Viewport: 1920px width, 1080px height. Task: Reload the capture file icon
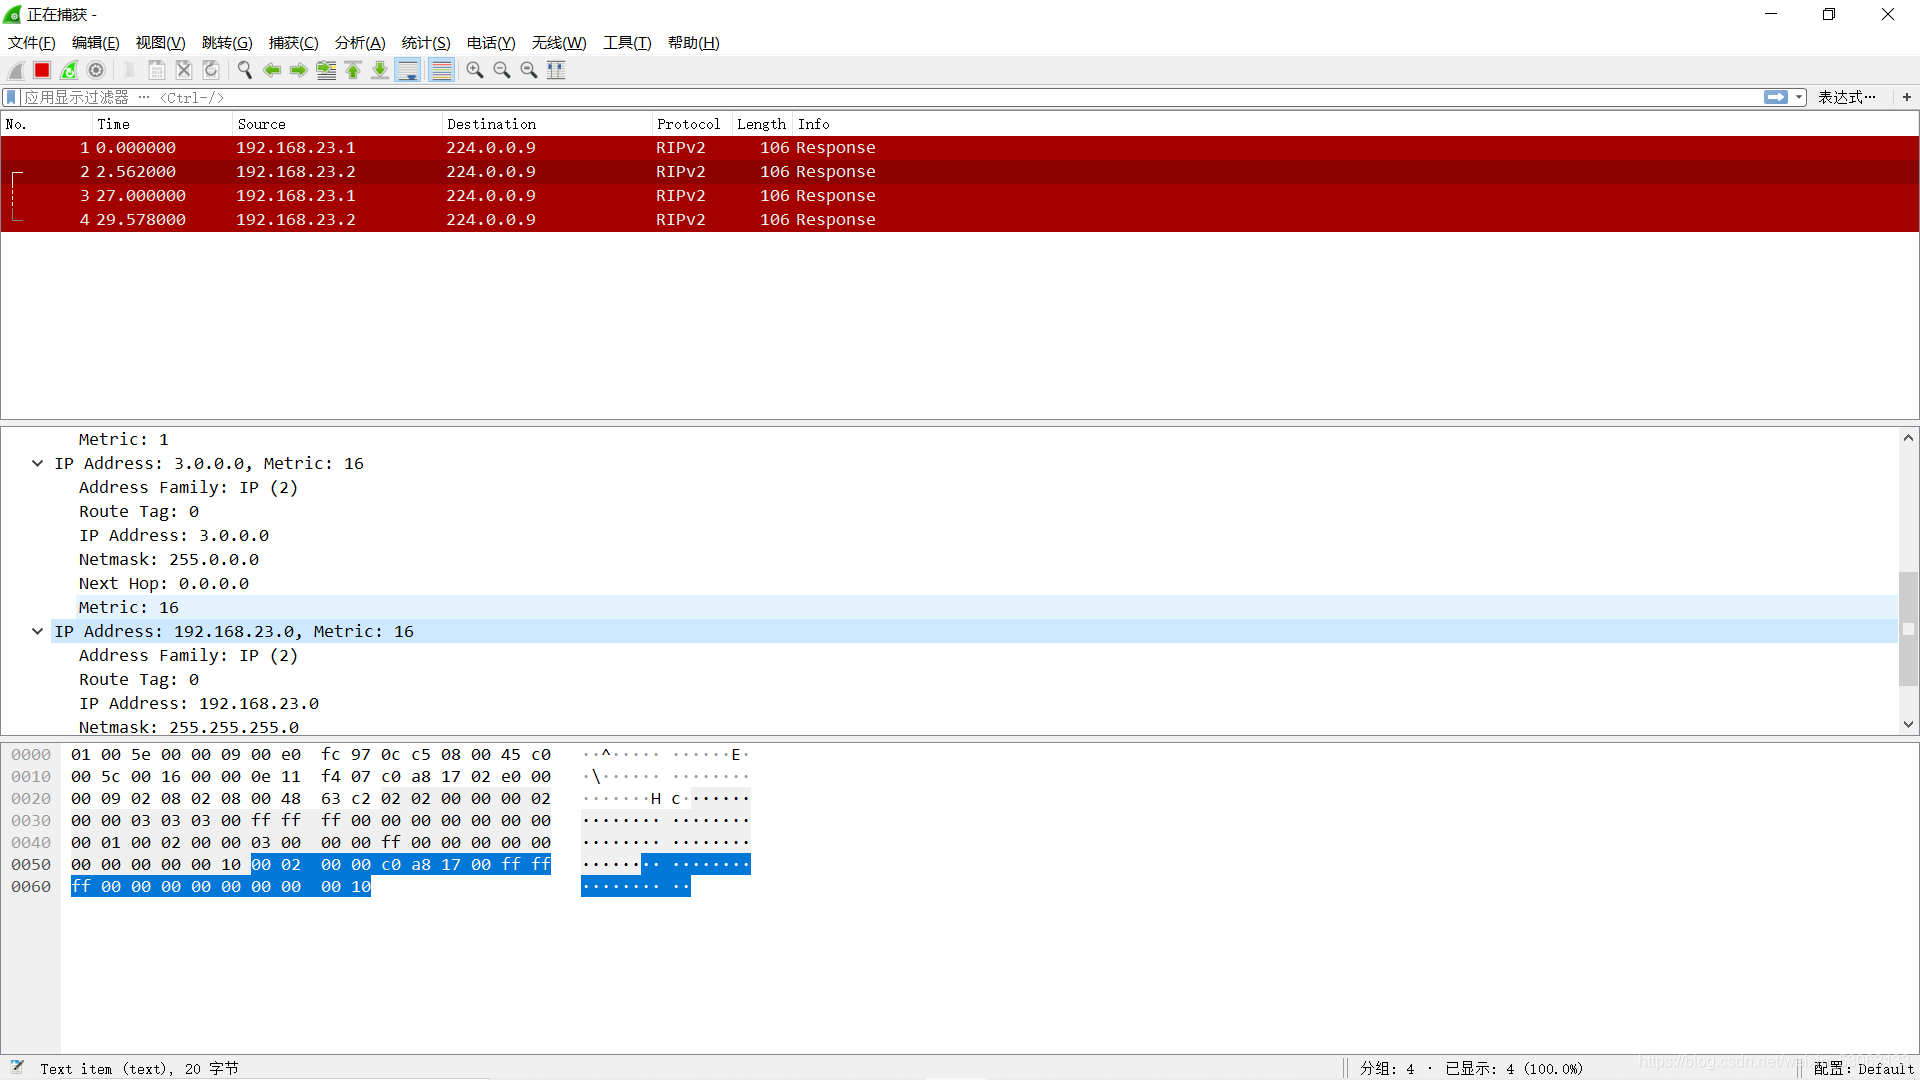click(211, 70)
